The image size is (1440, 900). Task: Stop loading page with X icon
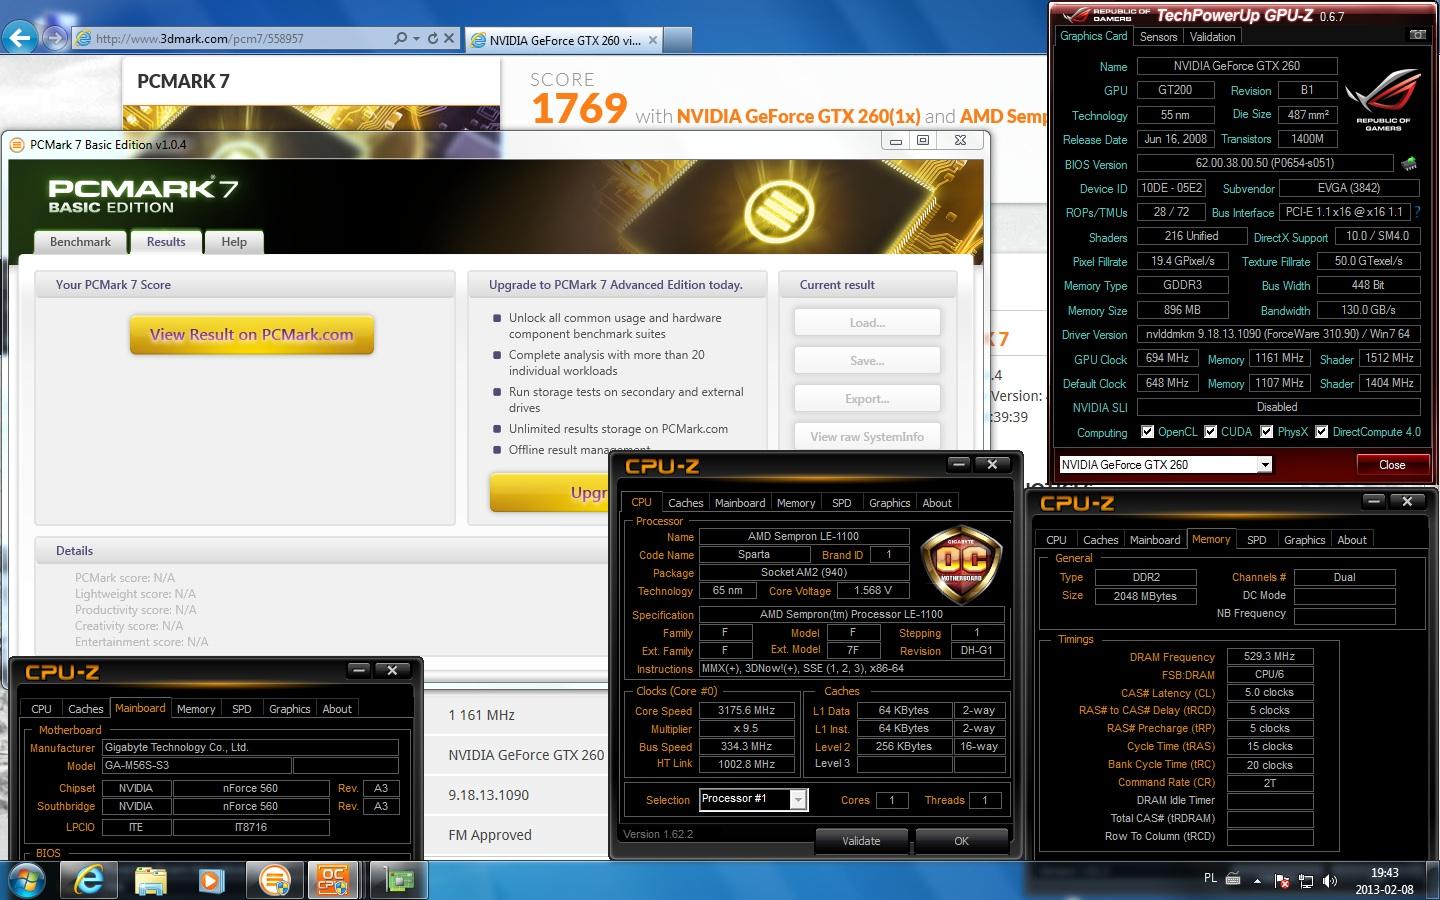click(449, 38)
